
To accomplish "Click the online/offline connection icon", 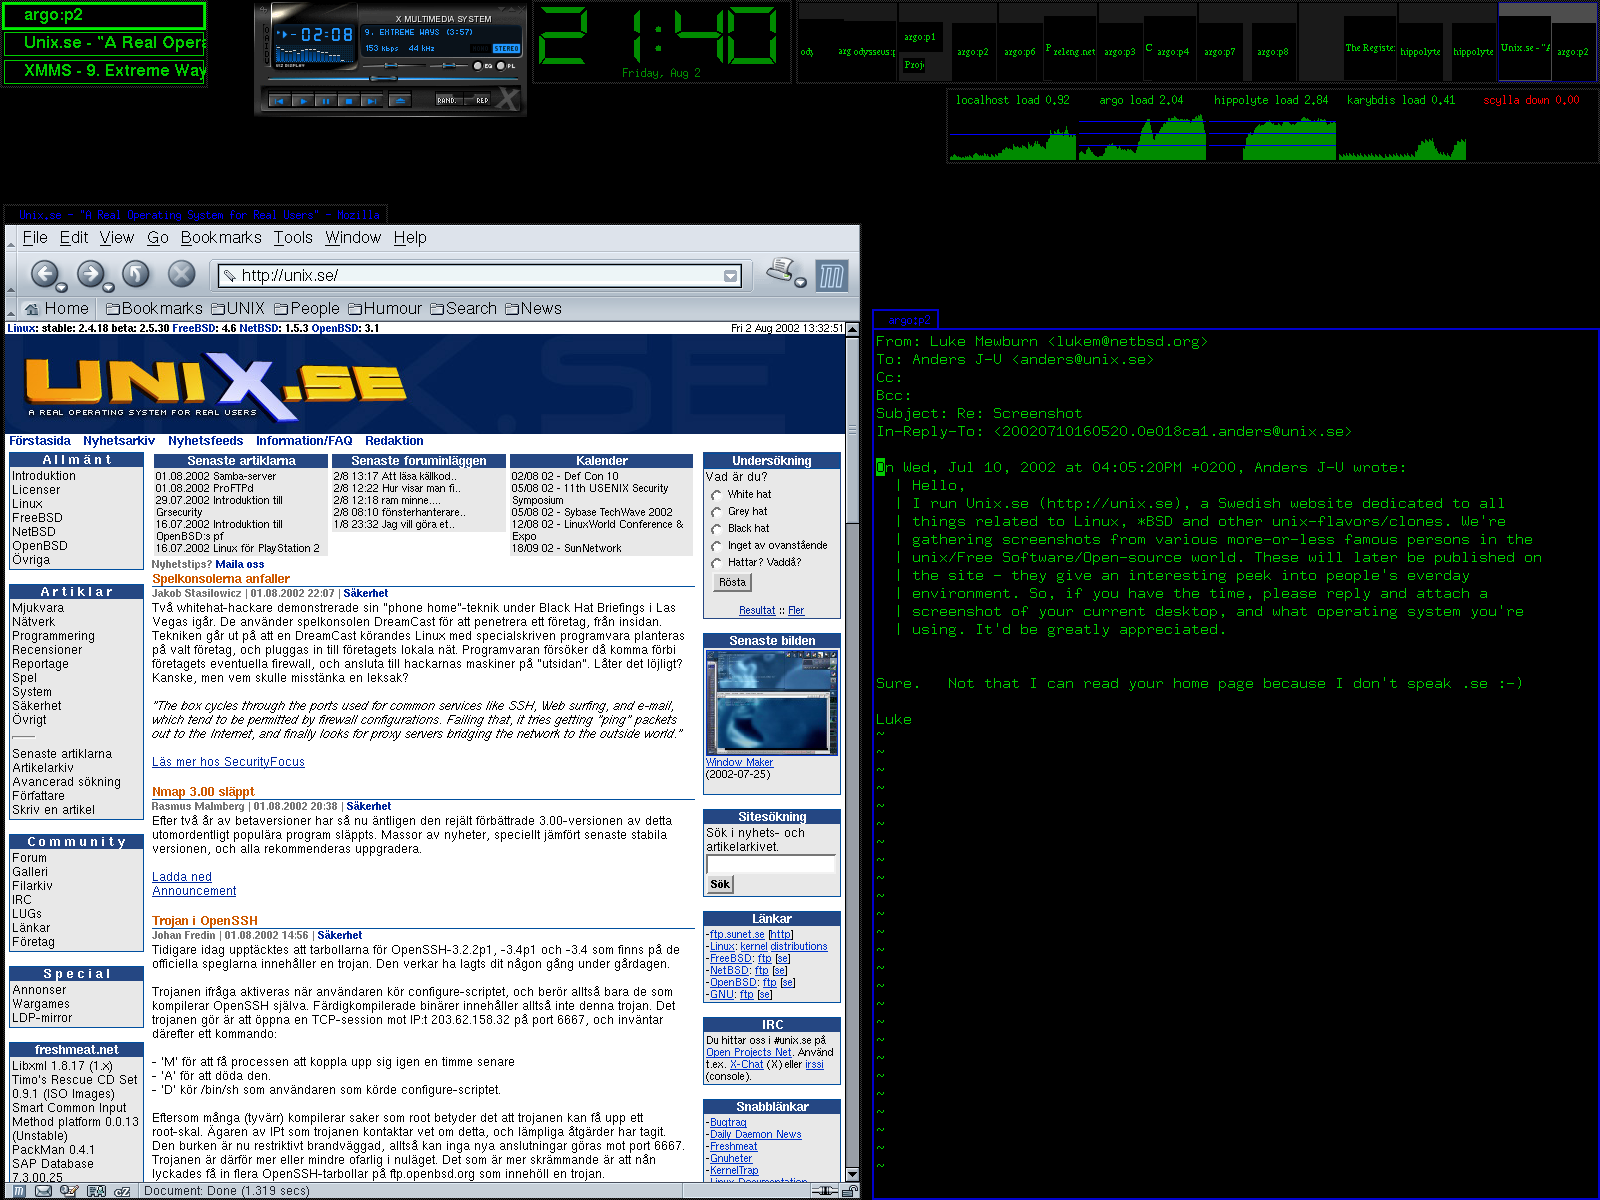I will pyautogui.click(x=824, y=1191).
